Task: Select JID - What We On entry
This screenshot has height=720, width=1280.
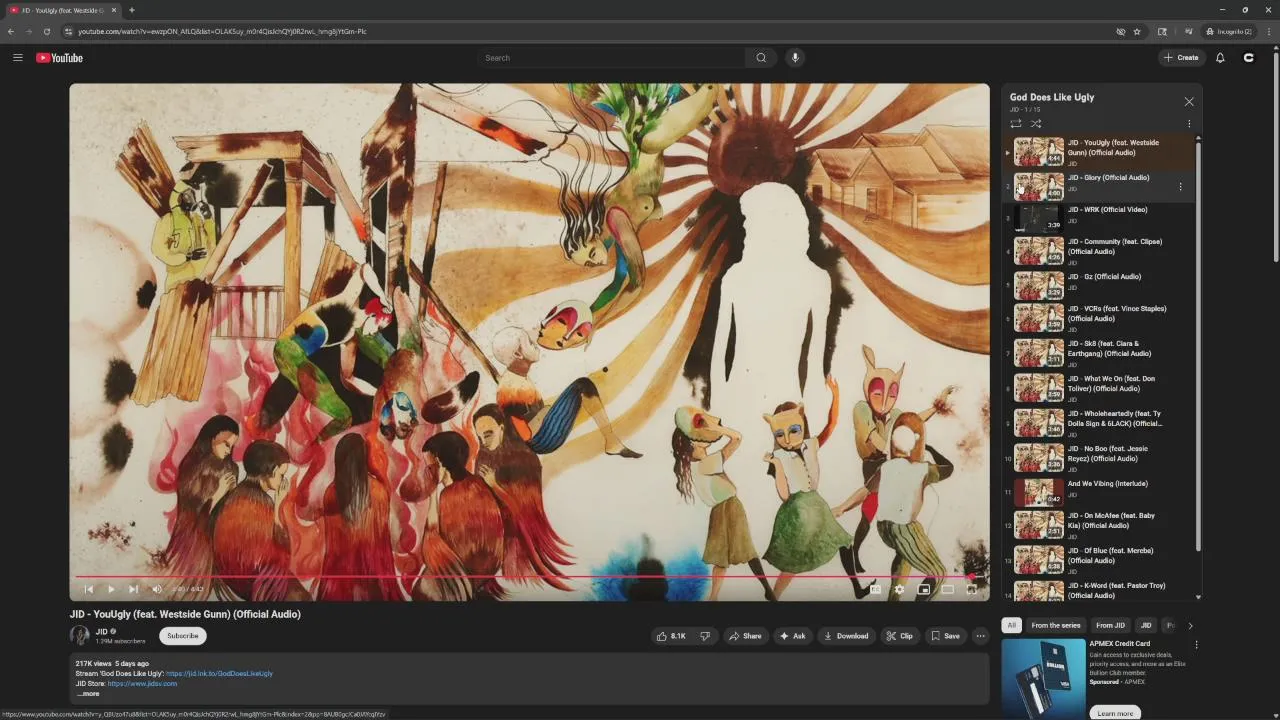Action: (1098, 388)
